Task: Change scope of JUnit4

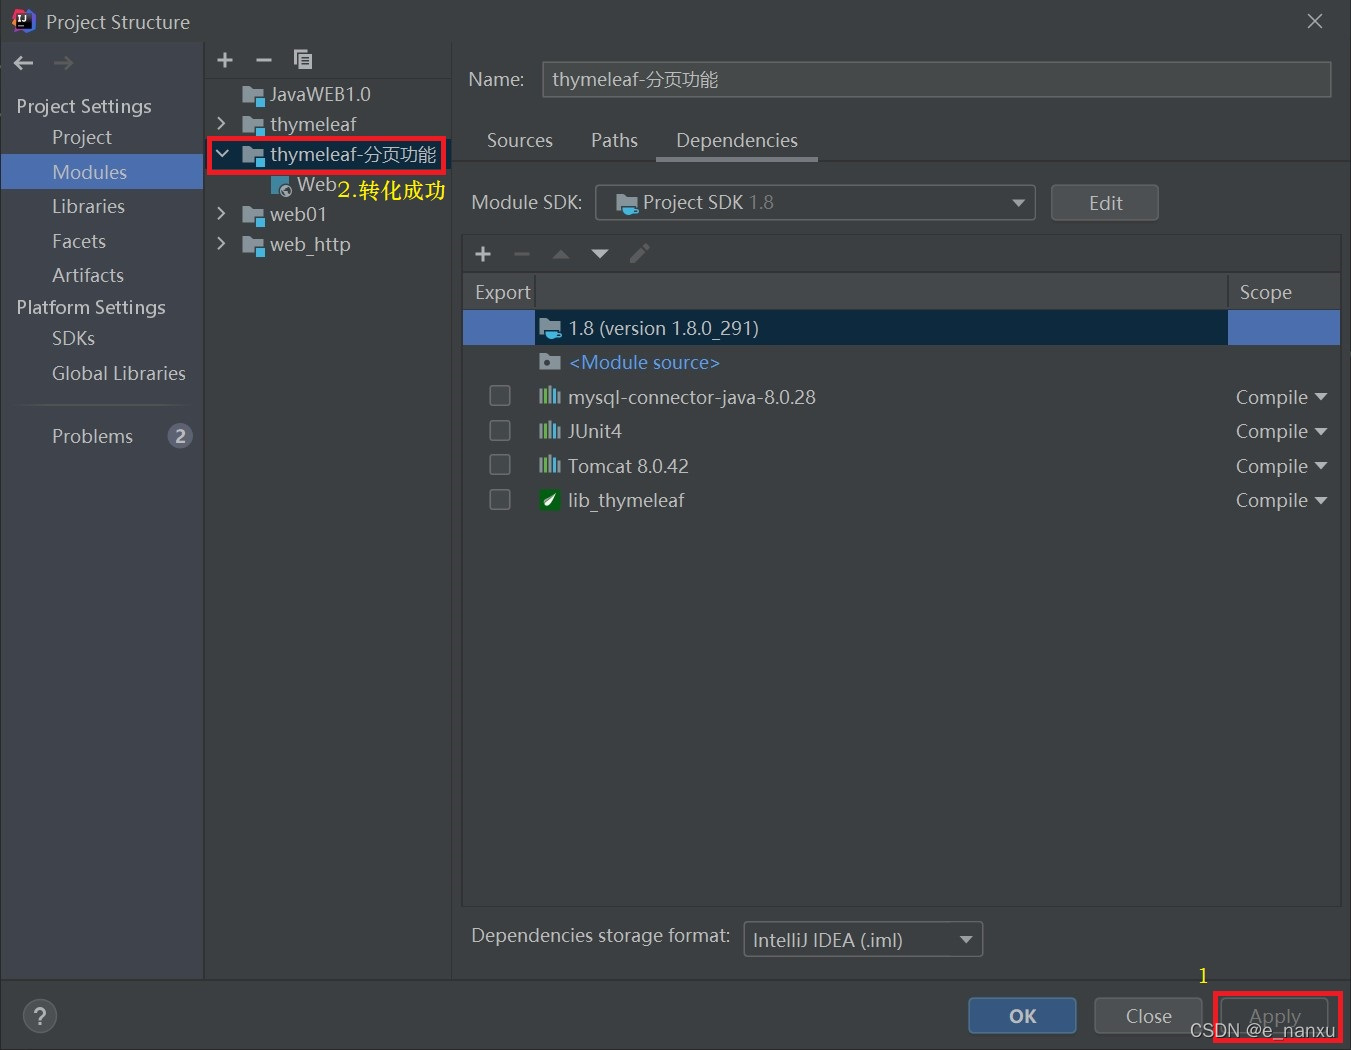Action: point(1281,431)
